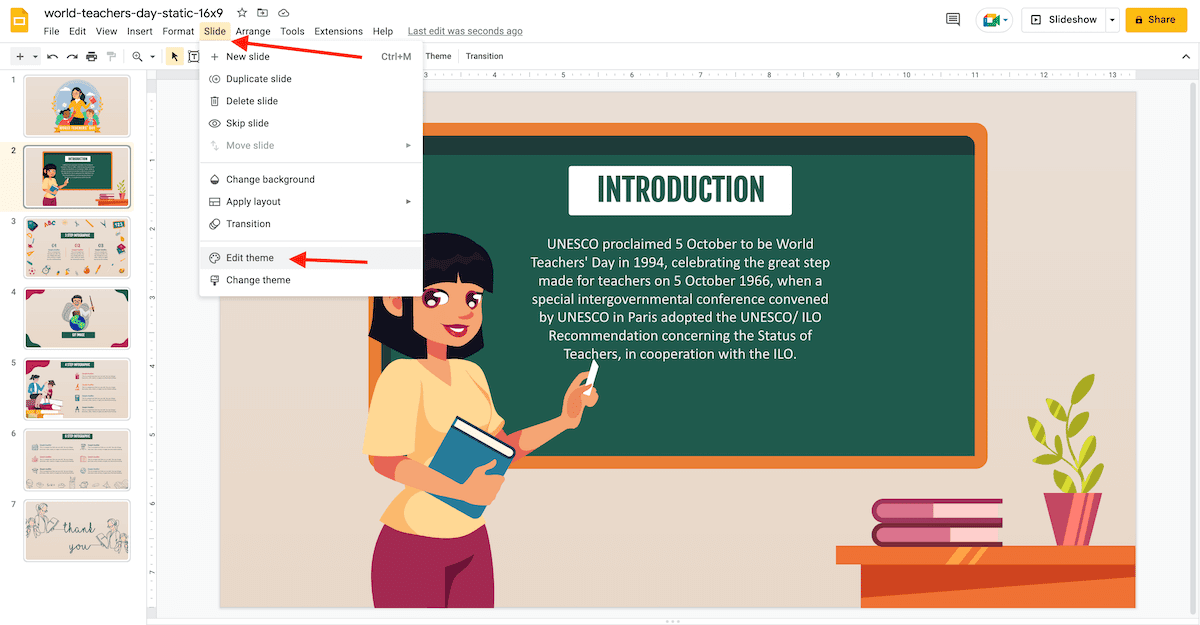
Task: Select the text box tool
Action: 194,56
